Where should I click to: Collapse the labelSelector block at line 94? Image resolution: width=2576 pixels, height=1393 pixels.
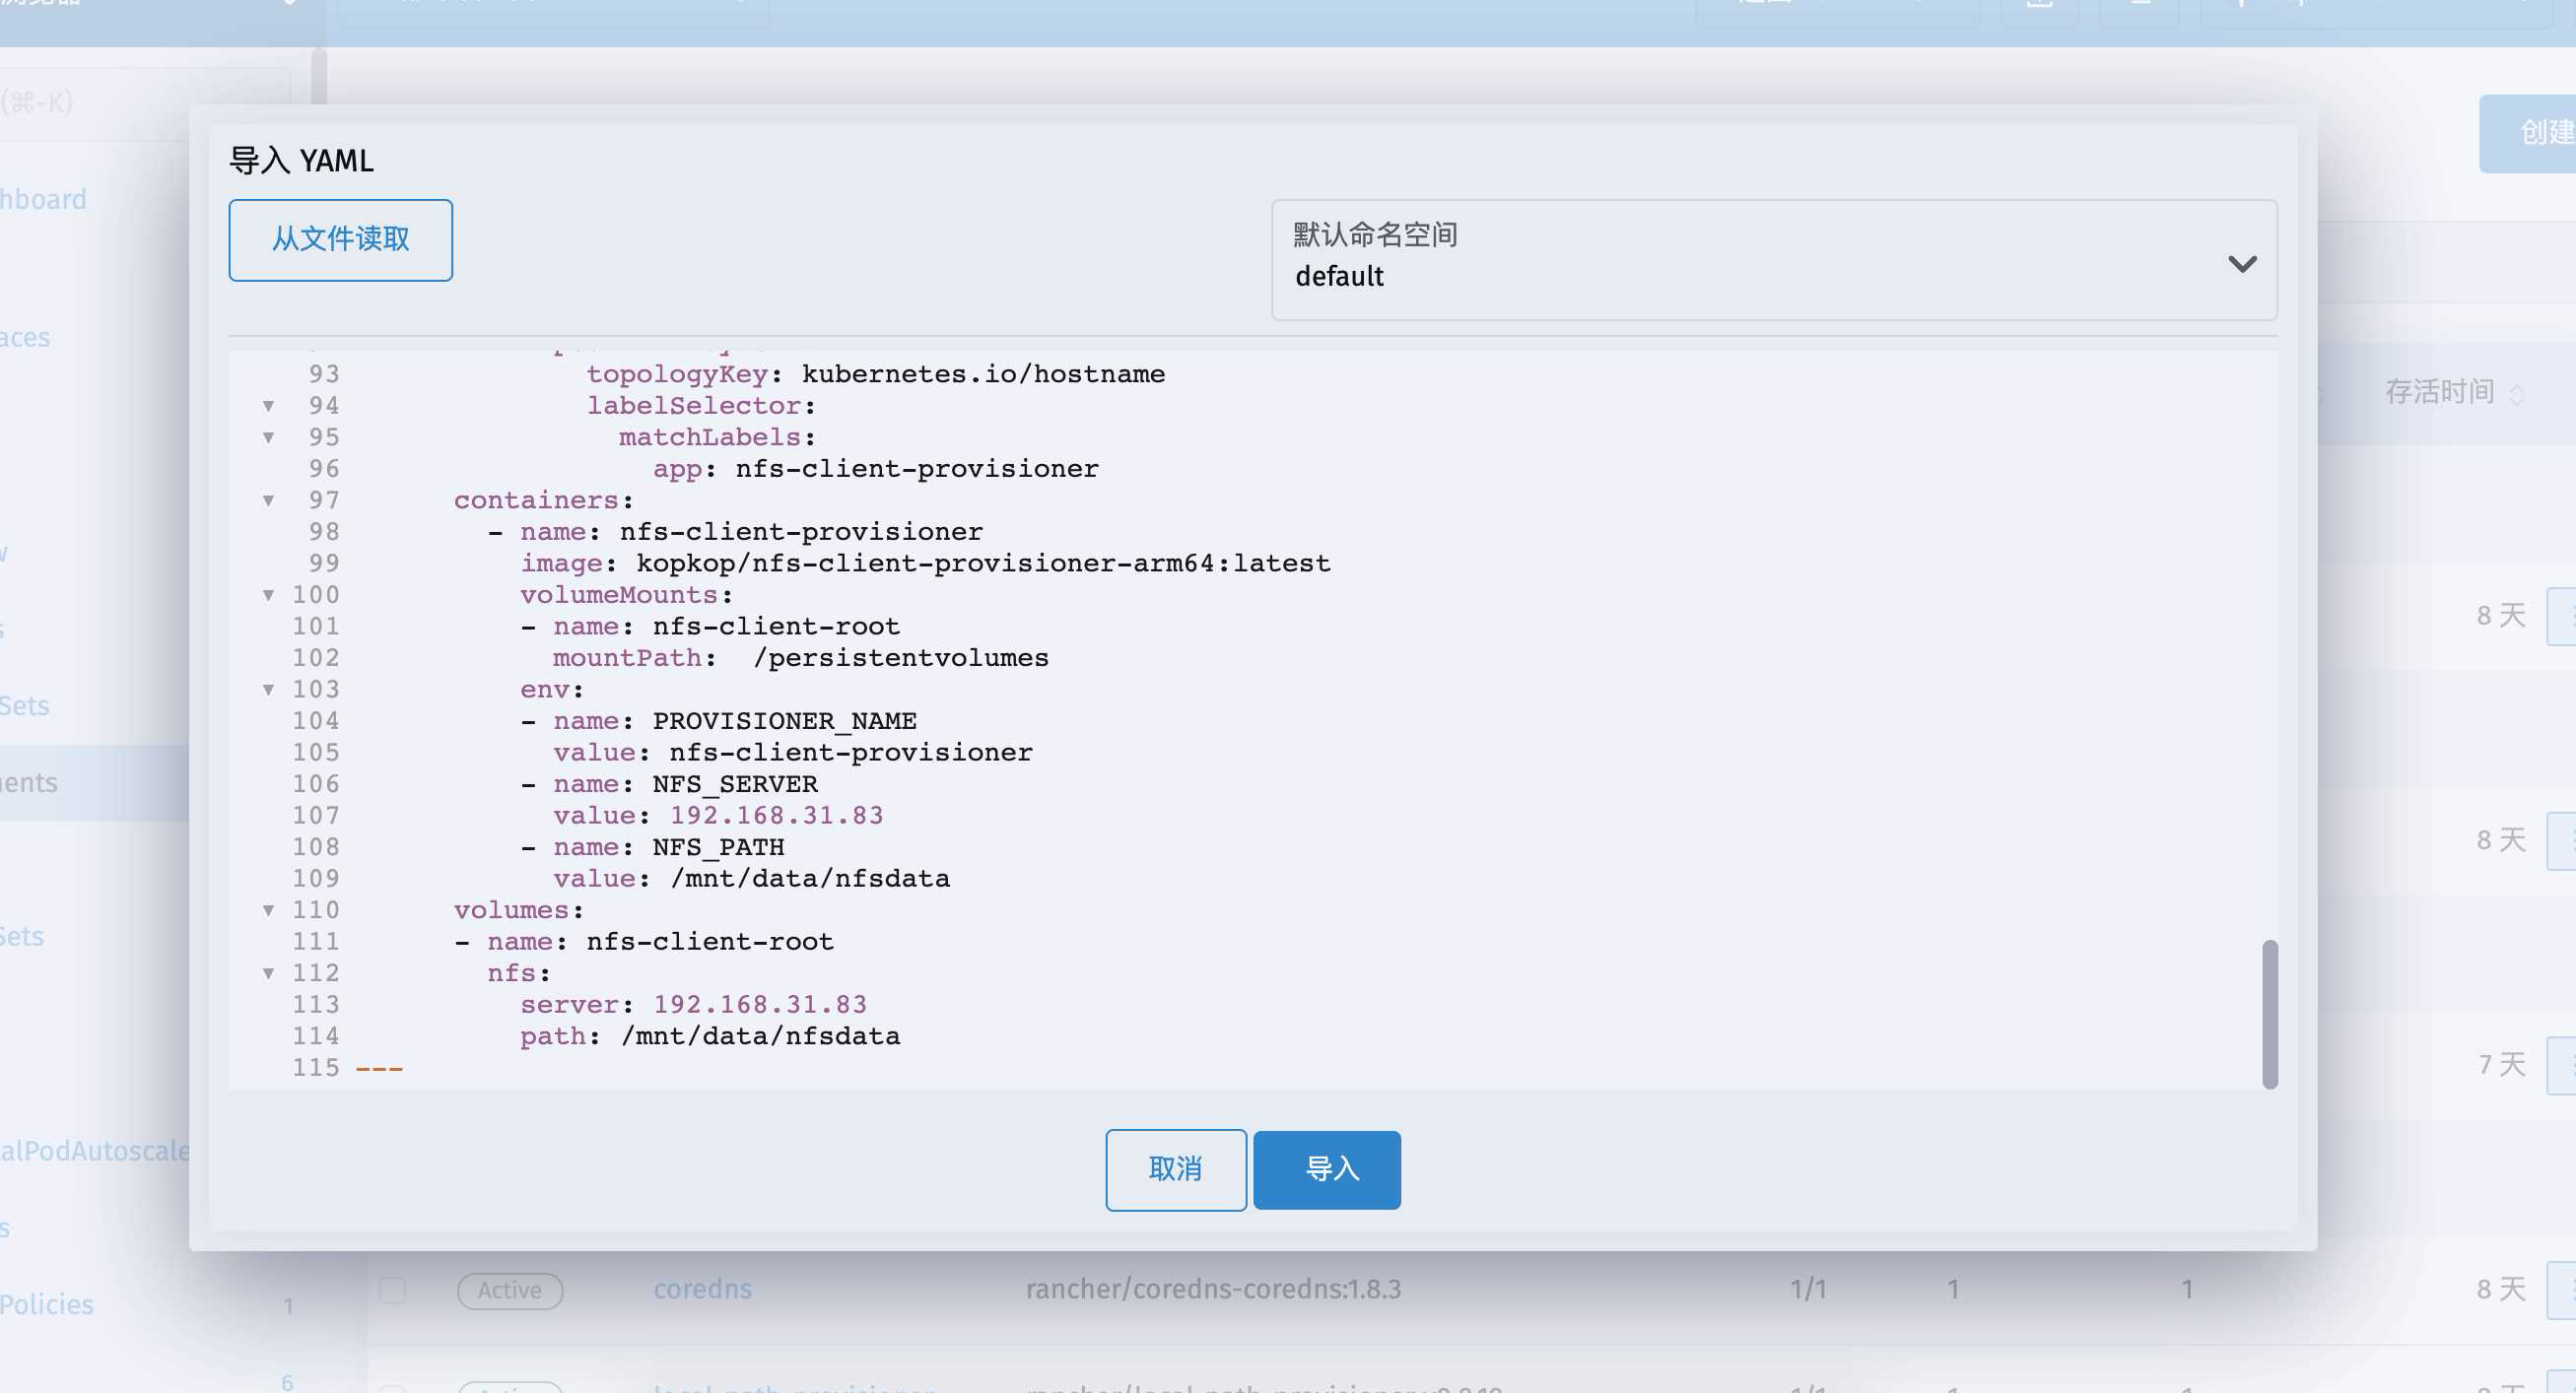268,406
